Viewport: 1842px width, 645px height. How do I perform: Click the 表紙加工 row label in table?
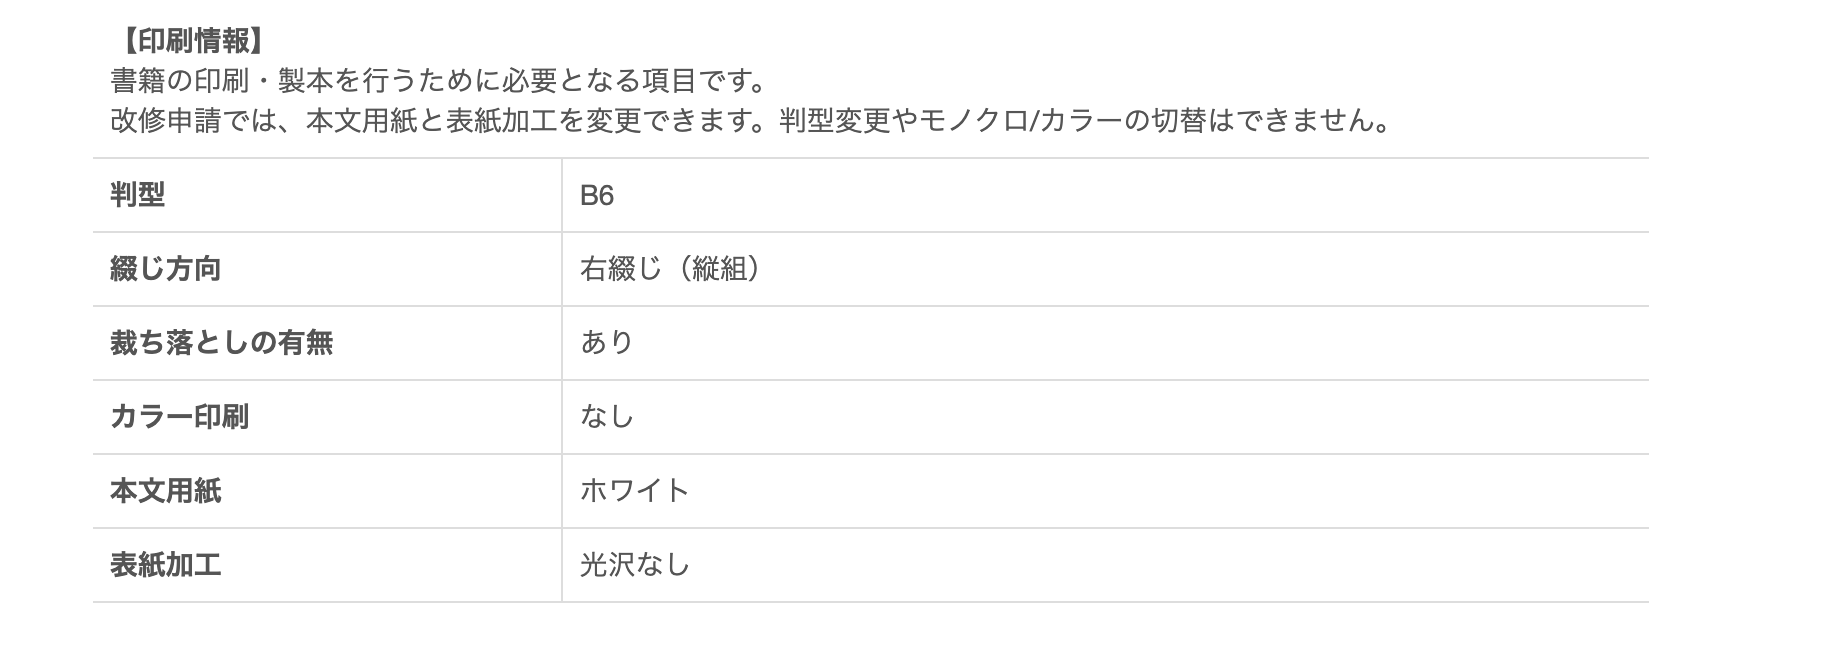click(x=166, y=565)
